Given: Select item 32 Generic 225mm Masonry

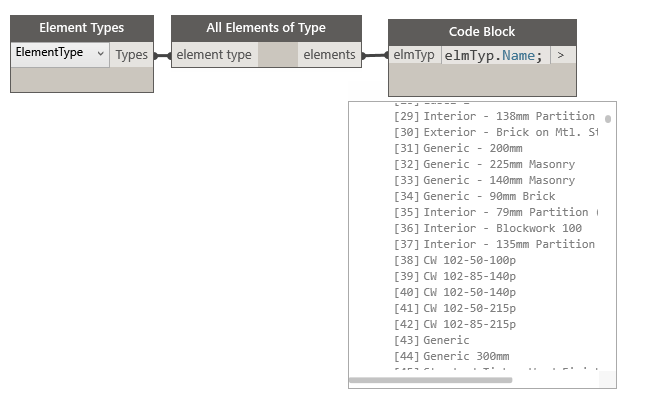Looking at the screenshot, I should pos(484,164).
